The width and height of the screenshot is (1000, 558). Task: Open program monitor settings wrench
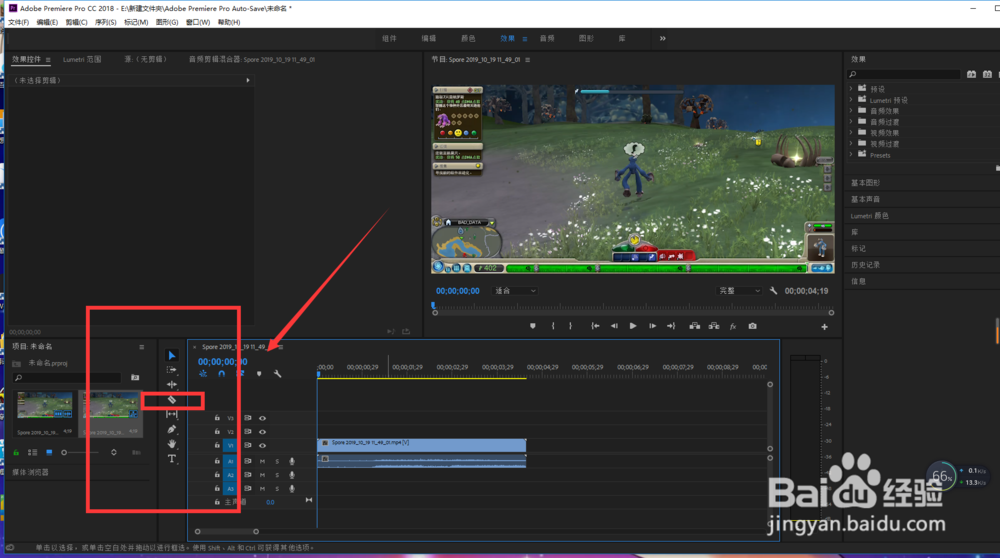click(x=773, y=291)
